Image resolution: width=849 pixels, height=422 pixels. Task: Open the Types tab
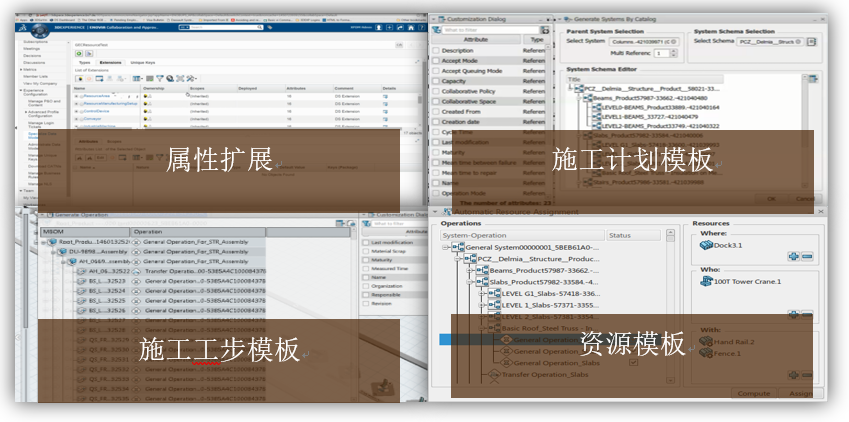click(83, 61)
